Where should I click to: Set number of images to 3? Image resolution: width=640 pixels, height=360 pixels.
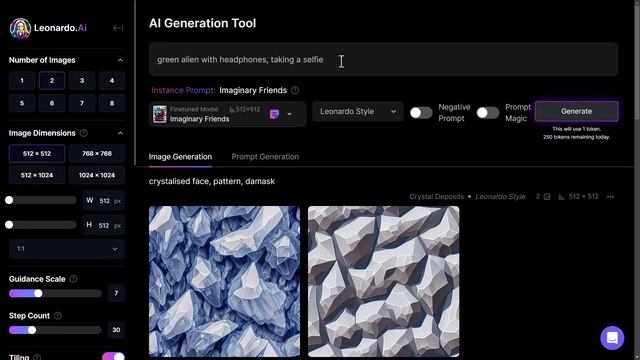point(82,80)
